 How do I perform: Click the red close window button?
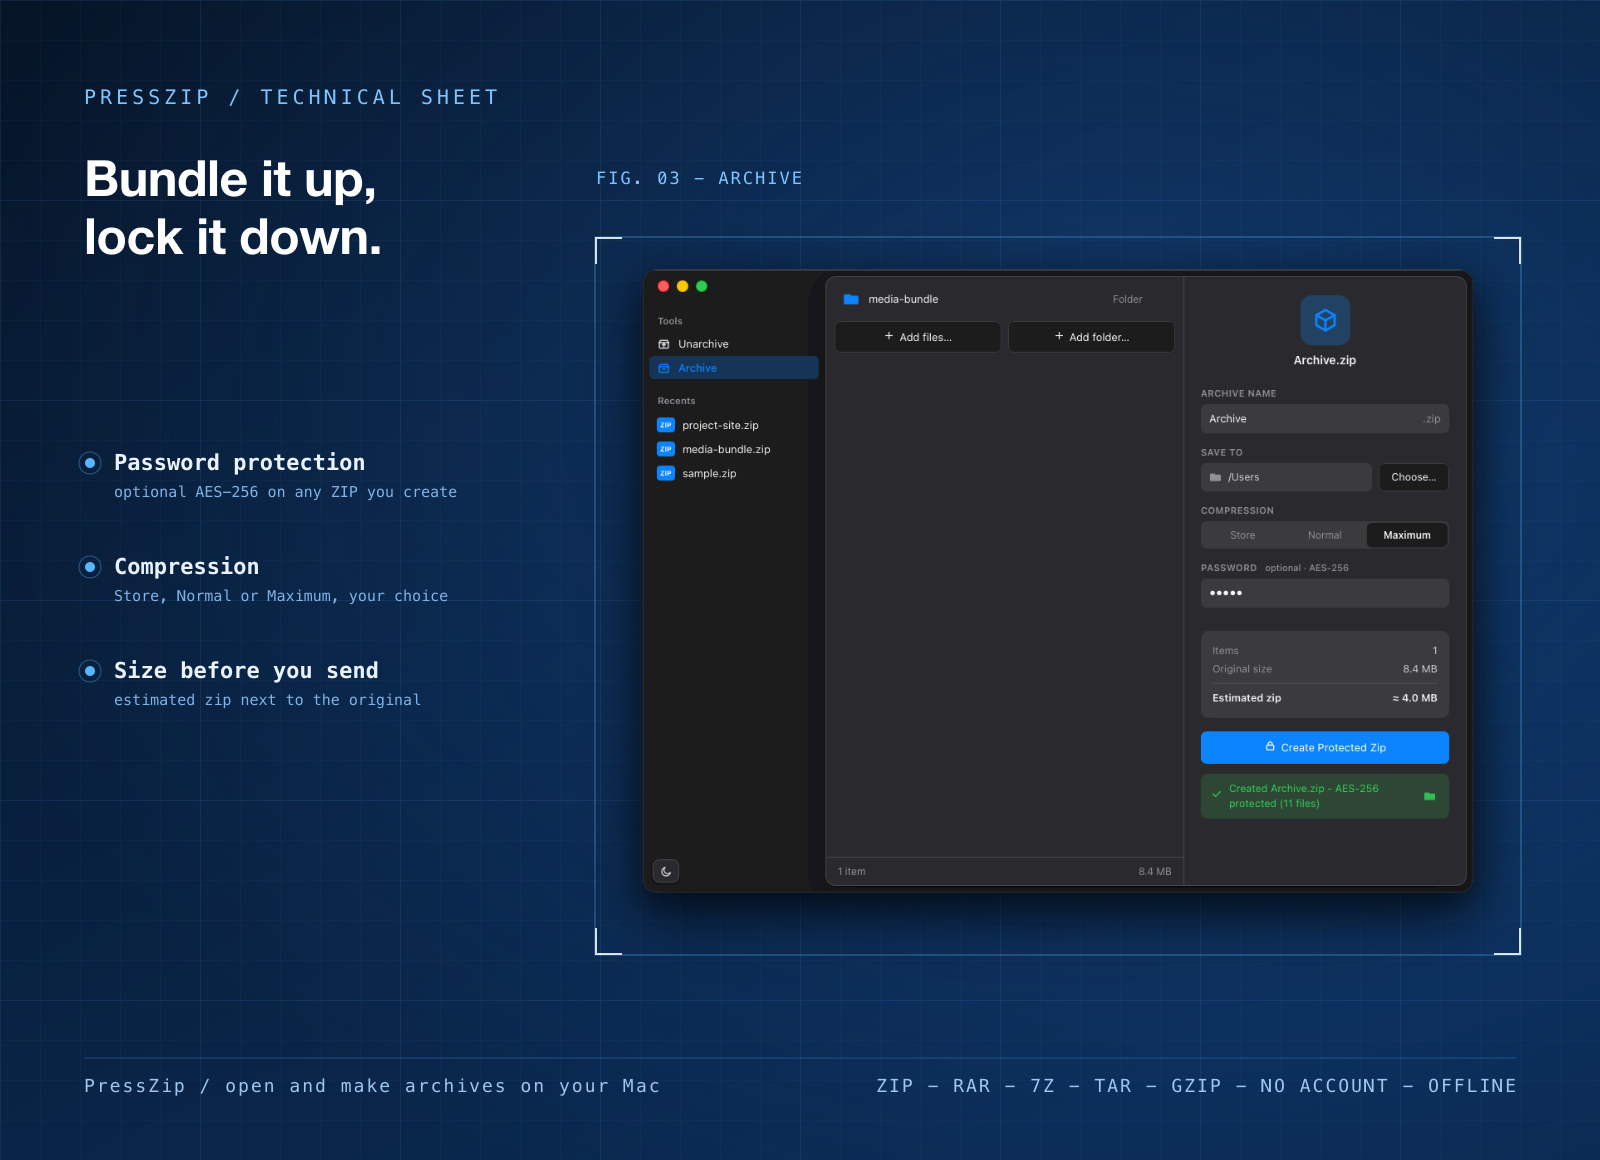click(663, 286)
